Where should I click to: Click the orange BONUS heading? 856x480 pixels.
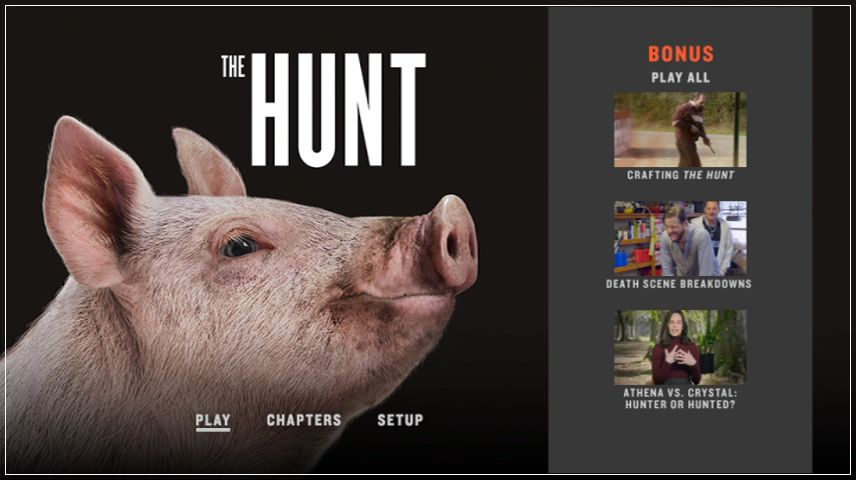pyautogui.click(x=681, y=54)
